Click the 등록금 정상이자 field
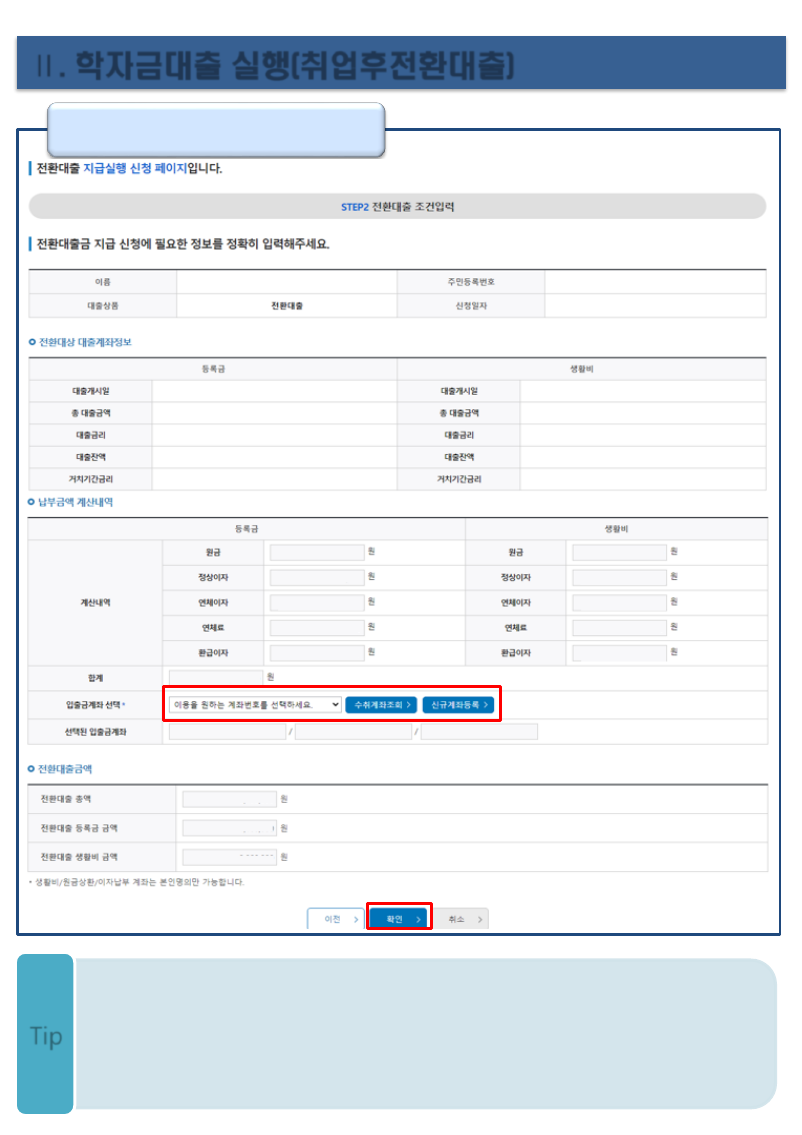Image resolution: width=802 pixels, height=1135 pixels. [x=317, y=577]
